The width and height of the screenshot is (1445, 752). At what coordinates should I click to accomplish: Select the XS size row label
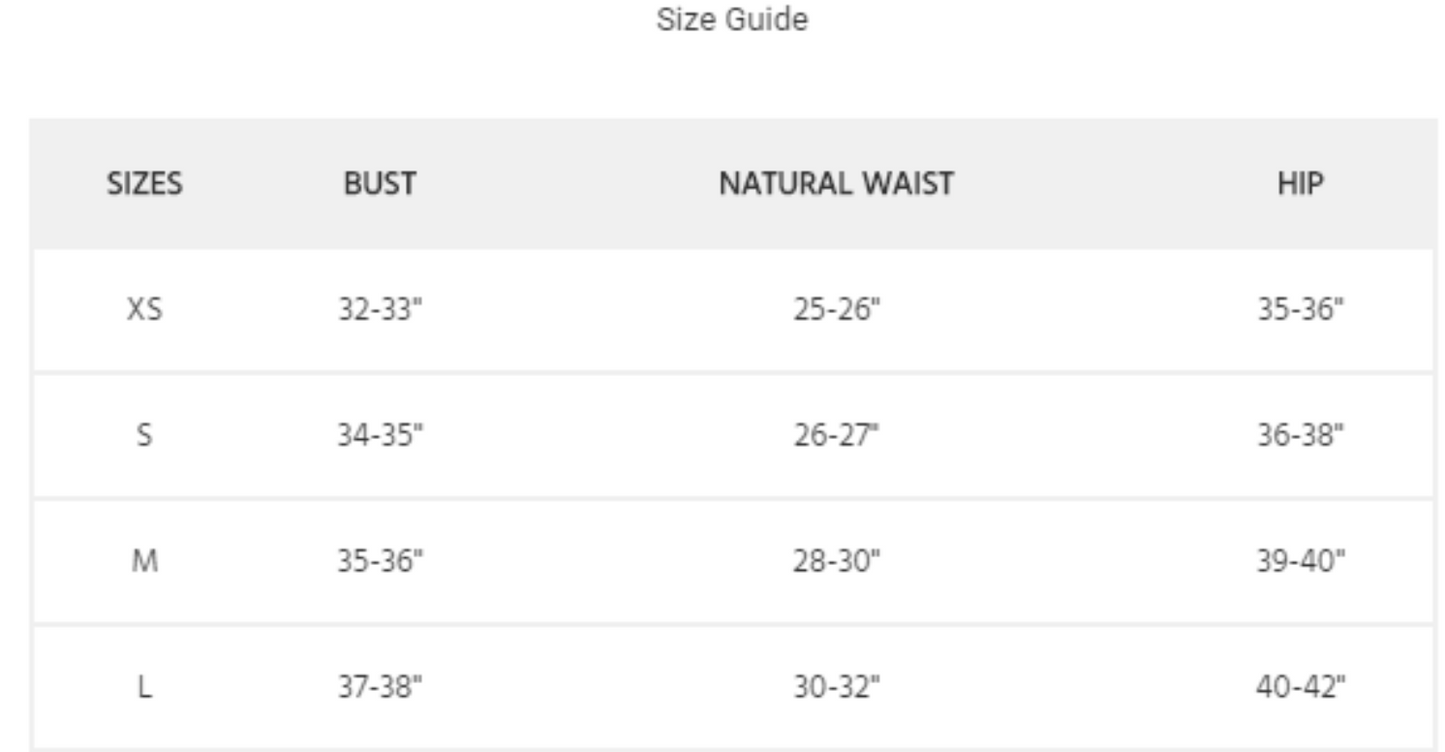[144, 310]
